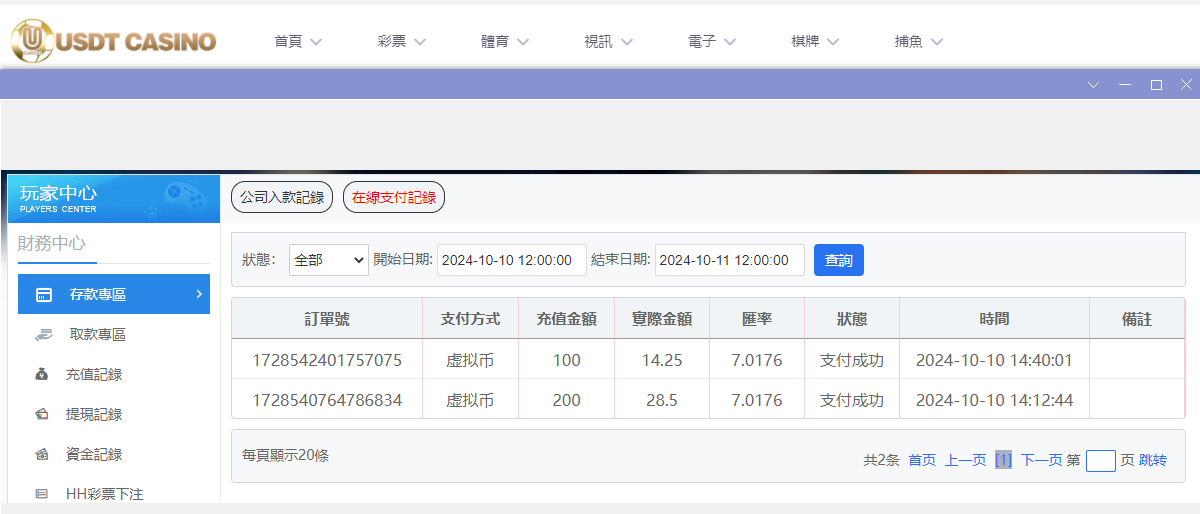Click the 提現記錄 sidebar icon

point(42,414)
